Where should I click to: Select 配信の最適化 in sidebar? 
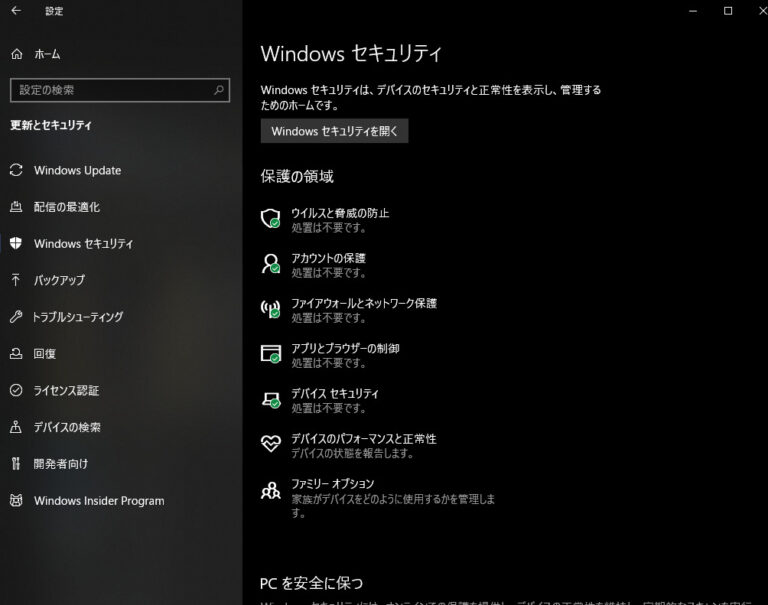coord(67,207)
